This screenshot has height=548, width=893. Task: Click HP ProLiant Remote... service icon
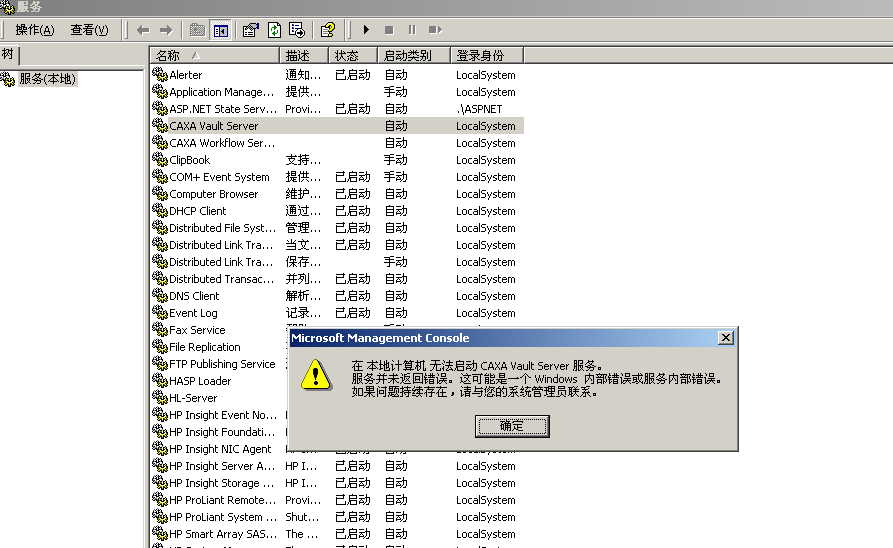pyautogui.click(x=160, y=500)
